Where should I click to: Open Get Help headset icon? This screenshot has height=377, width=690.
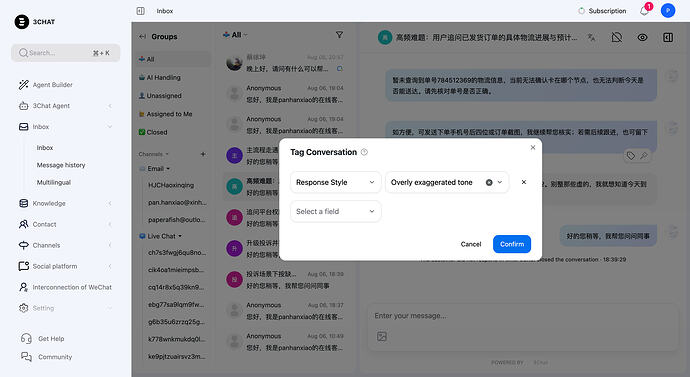click(x=26, y=338)
